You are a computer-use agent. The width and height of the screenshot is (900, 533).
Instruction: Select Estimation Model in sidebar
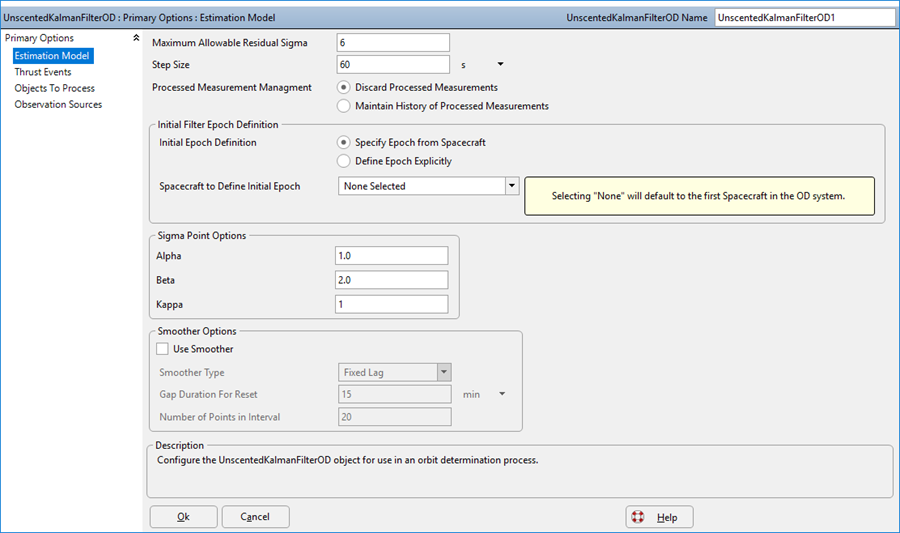(x=53, y=56)
